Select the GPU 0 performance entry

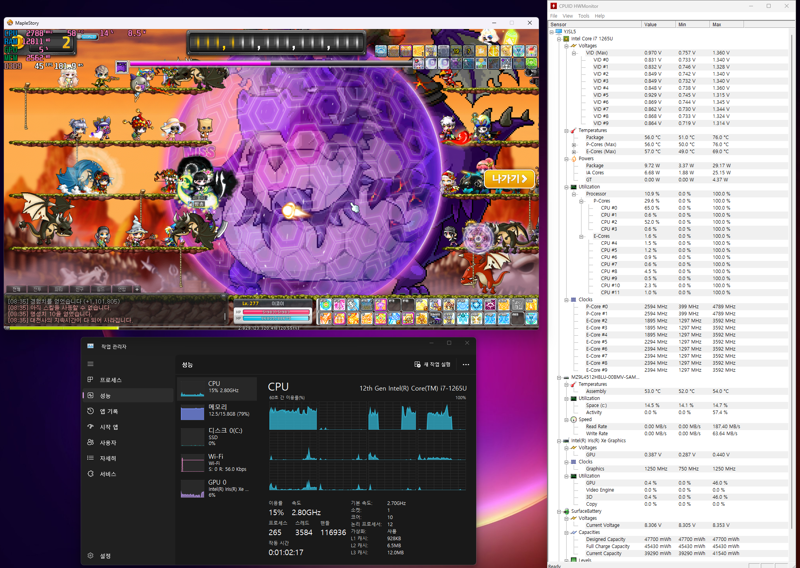click(x=217, y=488)
